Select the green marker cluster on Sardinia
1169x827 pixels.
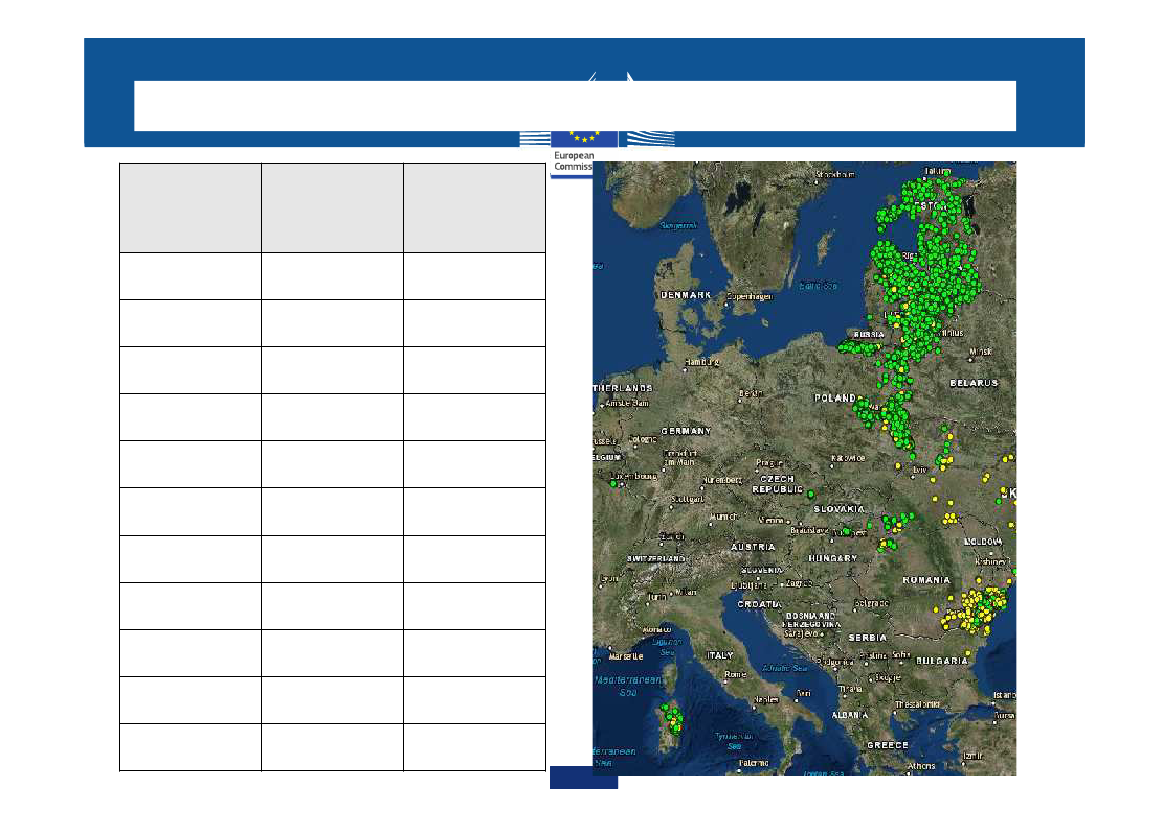coord(671,718)
